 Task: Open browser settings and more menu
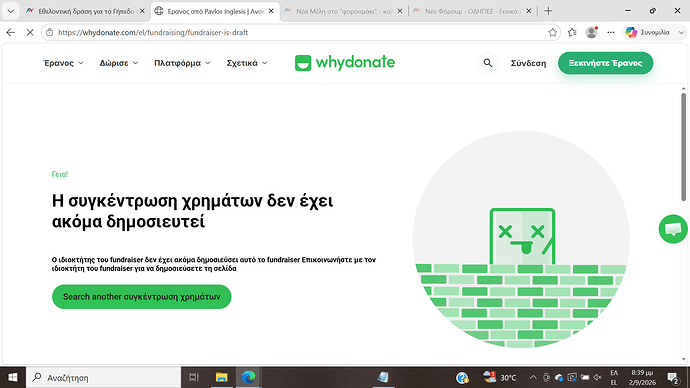[611, 32]
